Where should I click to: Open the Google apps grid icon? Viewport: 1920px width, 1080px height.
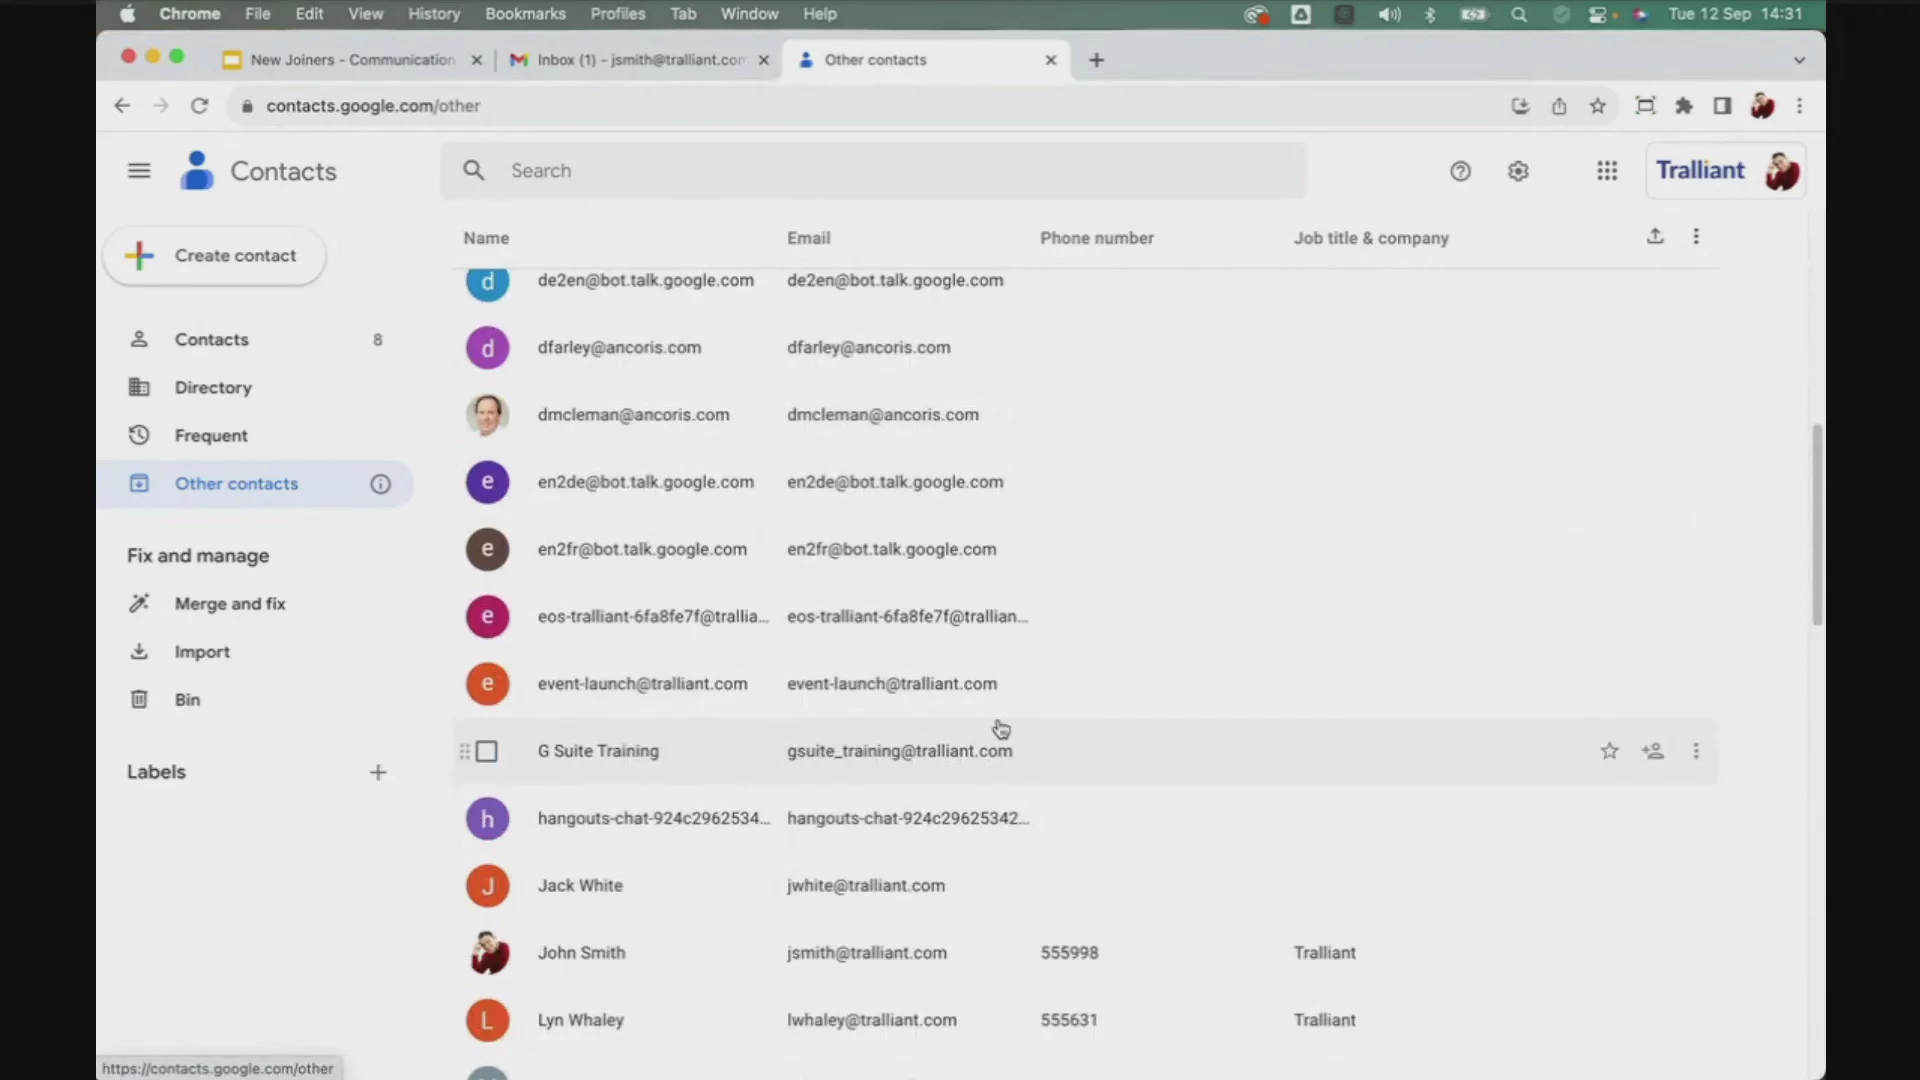click(1607, 171)
